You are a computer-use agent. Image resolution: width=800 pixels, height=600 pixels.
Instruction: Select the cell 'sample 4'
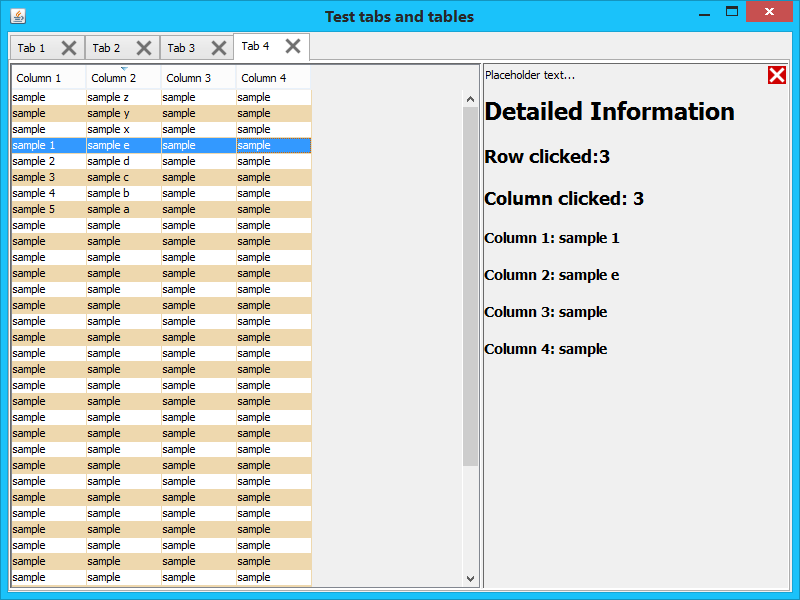click(x=49, y=193)
